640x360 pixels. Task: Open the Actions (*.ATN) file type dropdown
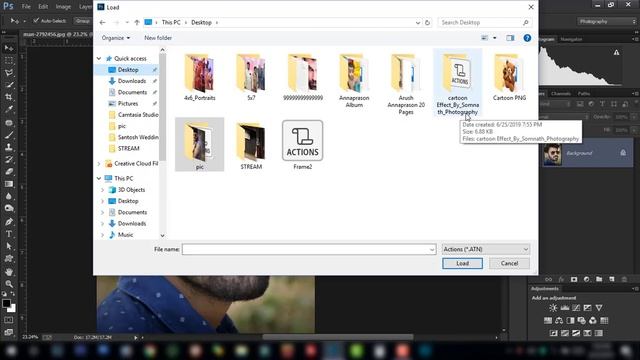pyautogui.click(x=486, y=249)
